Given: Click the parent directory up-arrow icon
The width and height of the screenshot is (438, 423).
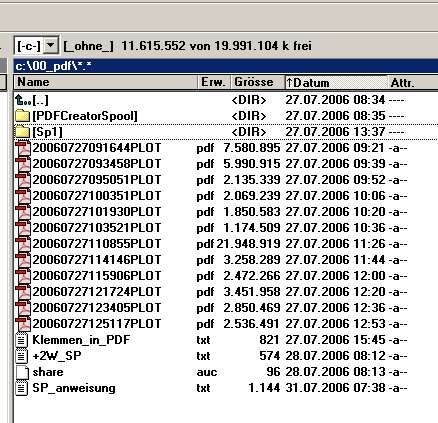Looking at the screenshot, I should point(23,100).
